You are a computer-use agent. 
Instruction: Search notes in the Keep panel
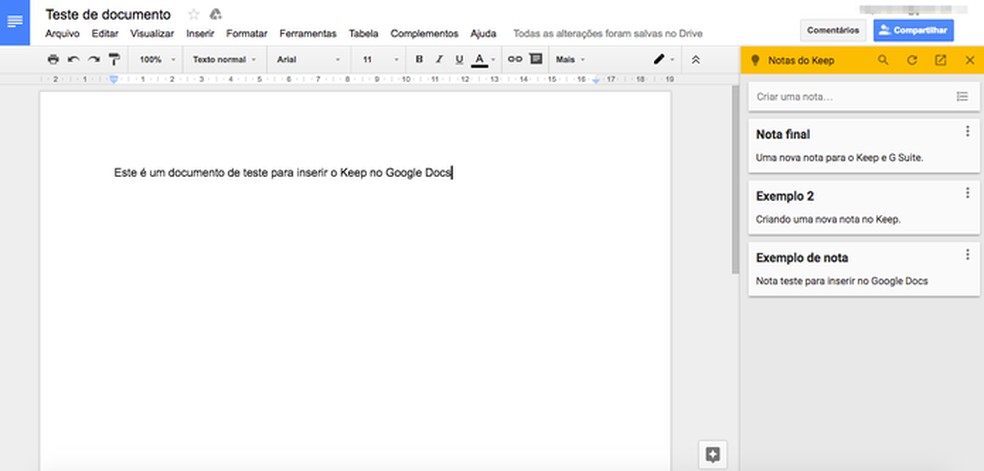883,60
